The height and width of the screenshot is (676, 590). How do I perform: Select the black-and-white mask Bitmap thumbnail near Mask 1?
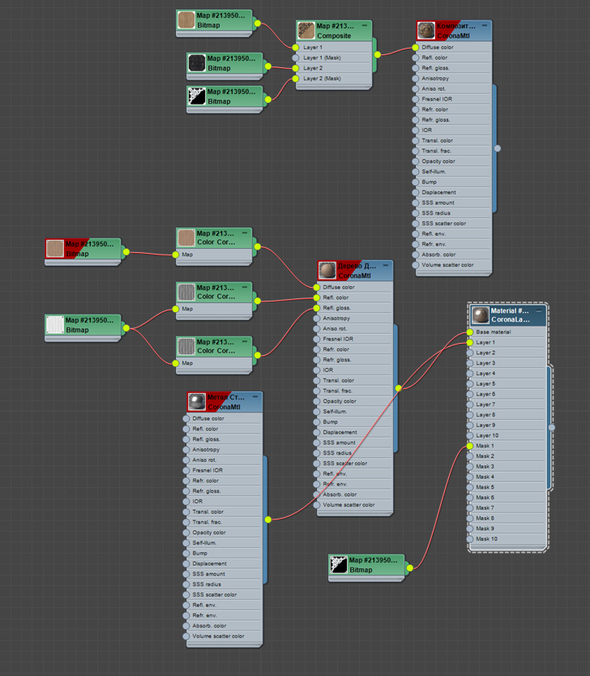point(338,565)
